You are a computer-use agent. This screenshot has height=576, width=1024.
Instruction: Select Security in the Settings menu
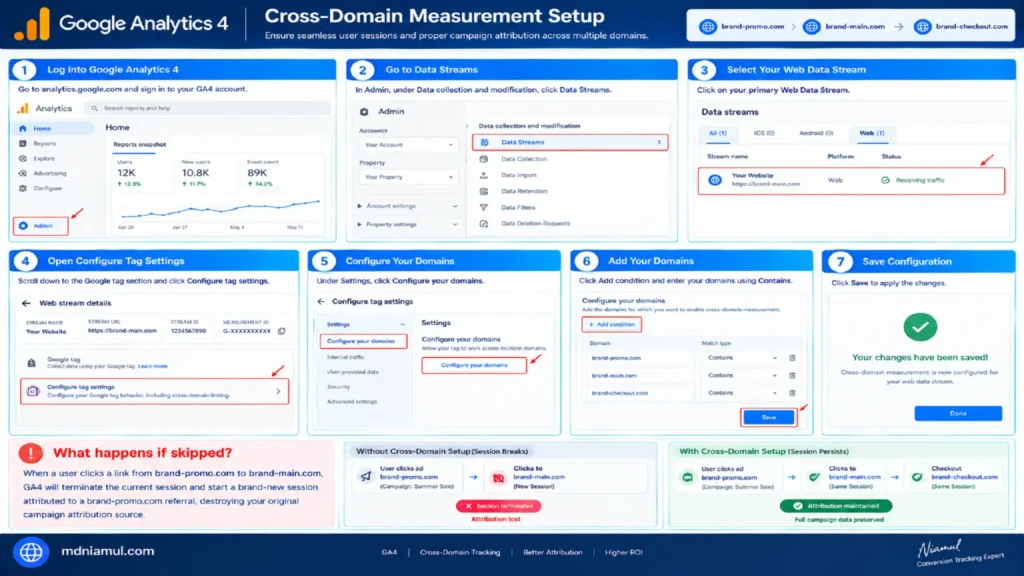coord(338,387)
